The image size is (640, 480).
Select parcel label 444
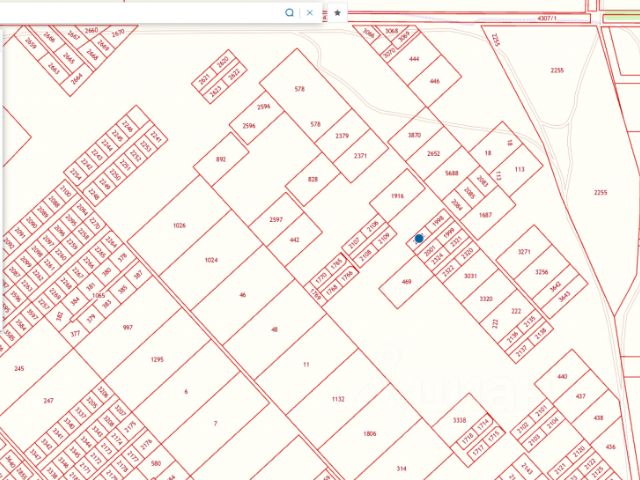[x=414, y=59]
